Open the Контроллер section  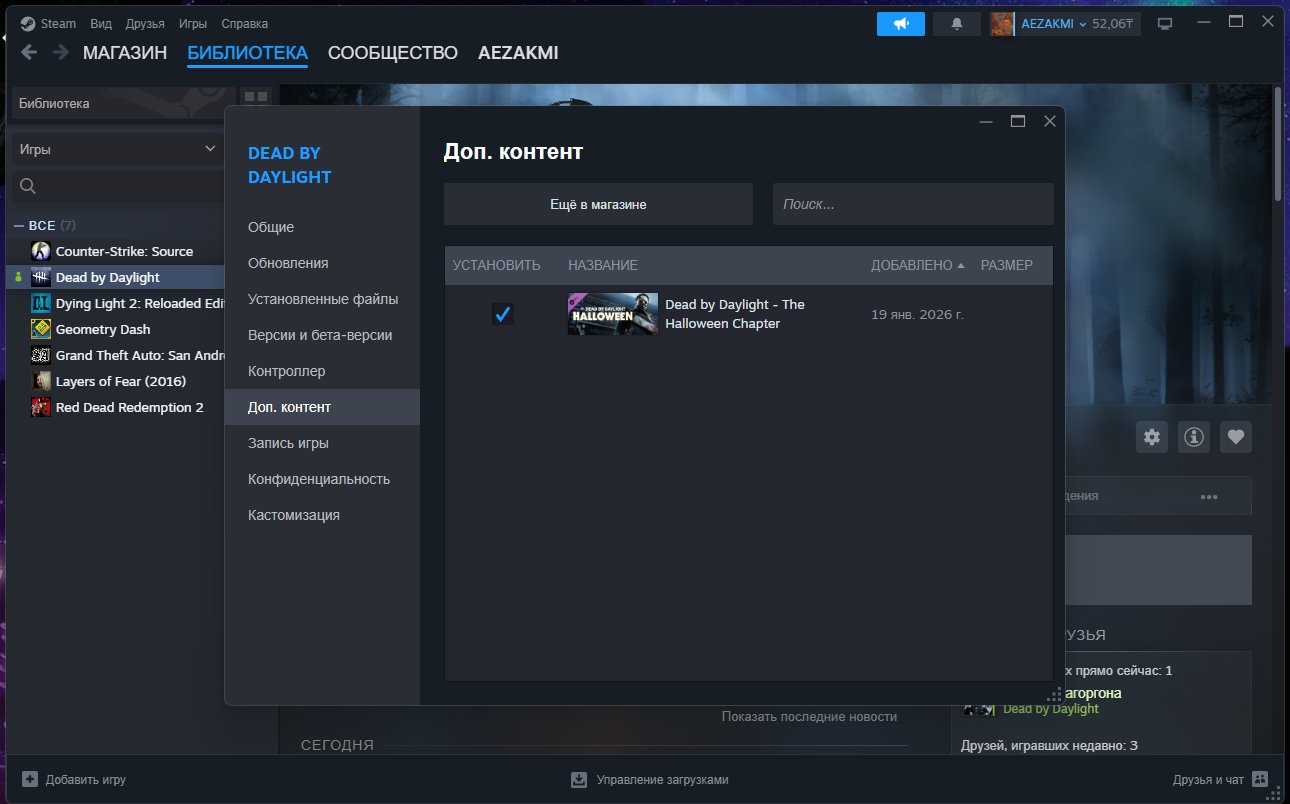[322, 371]
